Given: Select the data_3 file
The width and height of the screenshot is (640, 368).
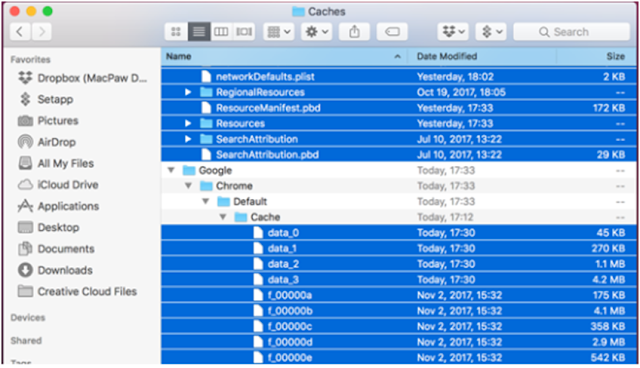Looking at the screenshot, I should click(399, 279).
